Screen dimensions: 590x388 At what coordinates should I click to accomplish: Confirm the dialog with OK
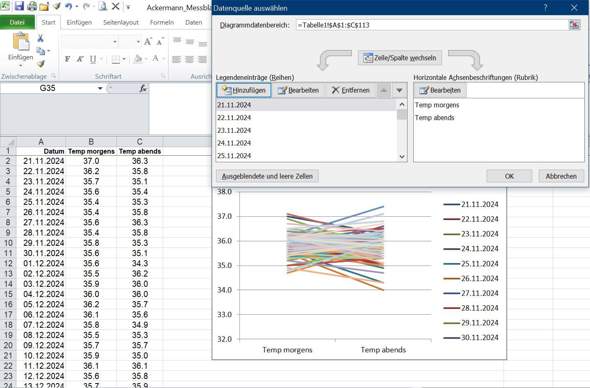(x=509, y=176)
